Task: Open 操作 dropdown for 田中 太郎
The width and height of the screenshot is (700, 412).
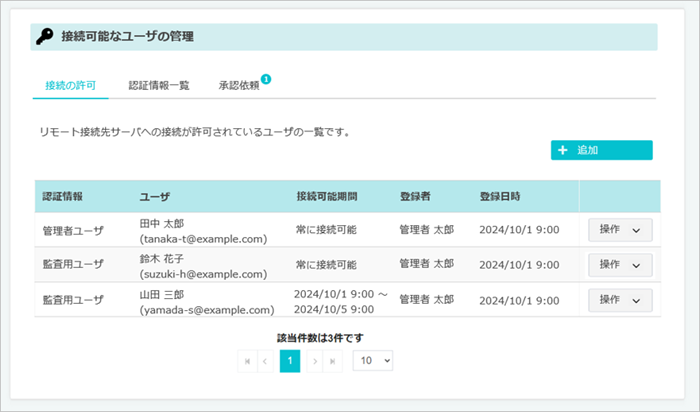Action: (x=620, y=230)
